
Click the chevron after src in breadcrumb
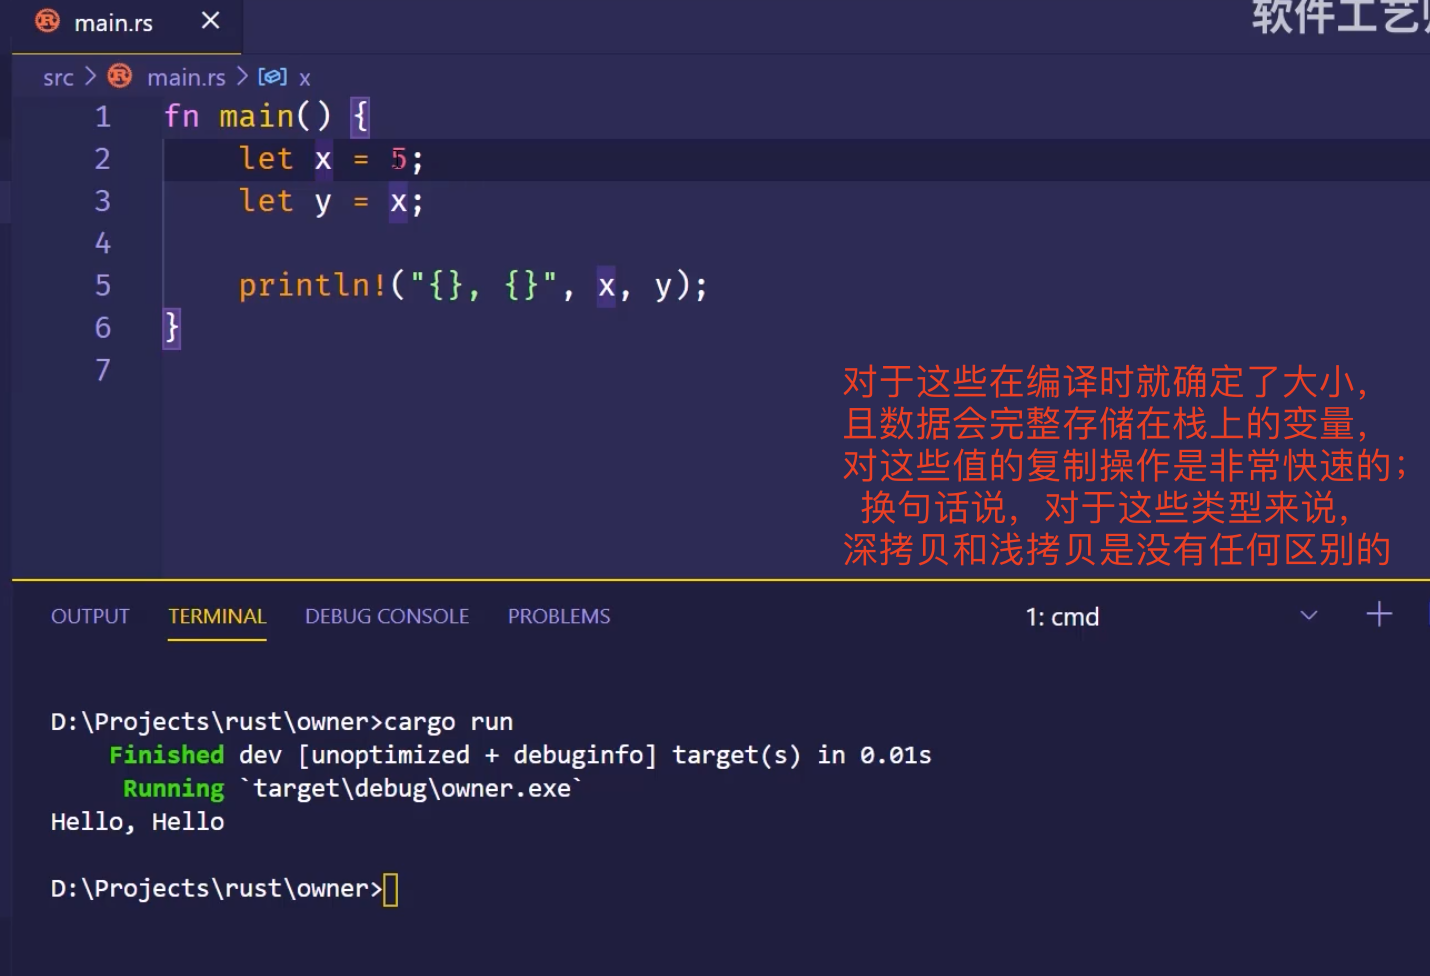coord(90,76)
